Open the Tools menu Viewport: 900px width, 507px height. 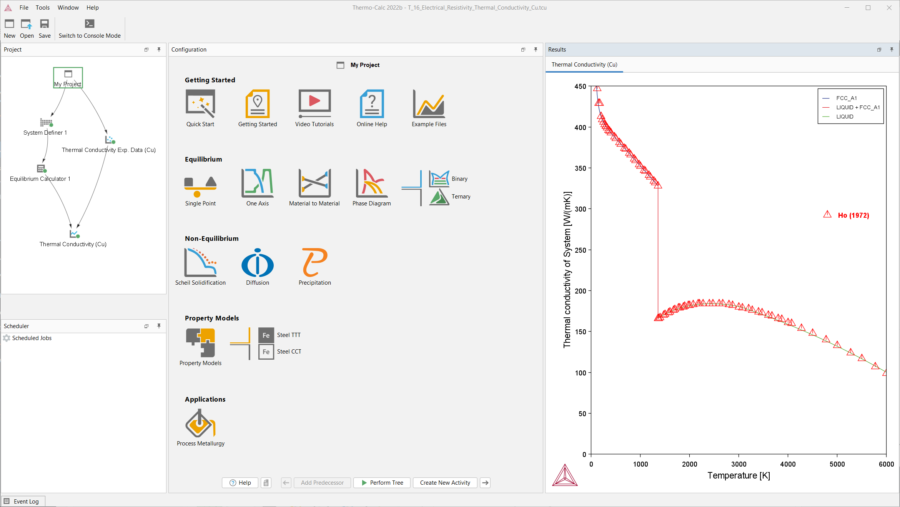point(42,7)
